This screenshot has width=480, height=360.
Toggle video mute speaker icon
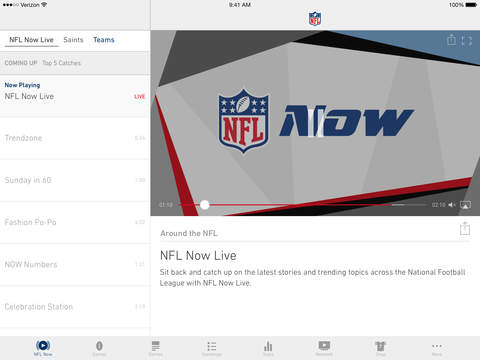coord(452,205)
